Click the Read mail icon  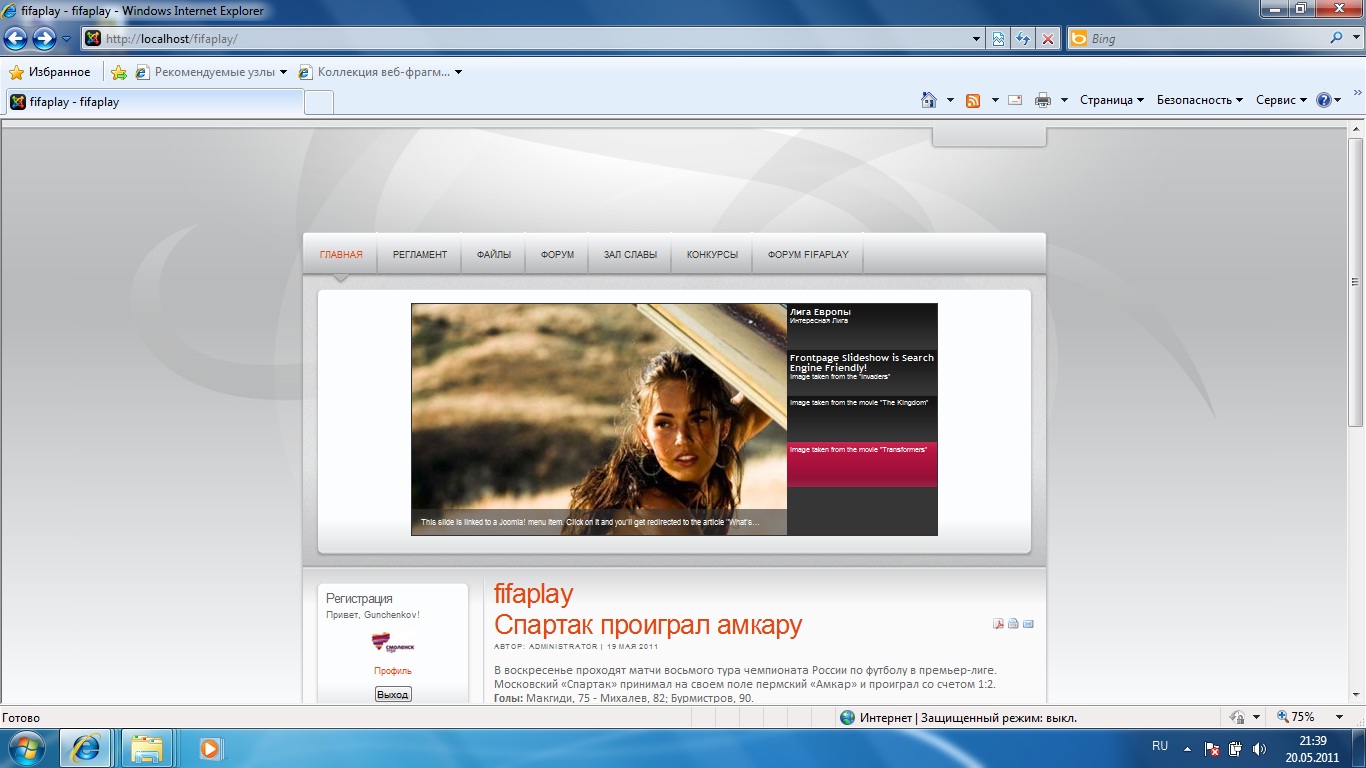pos(1015,100)
